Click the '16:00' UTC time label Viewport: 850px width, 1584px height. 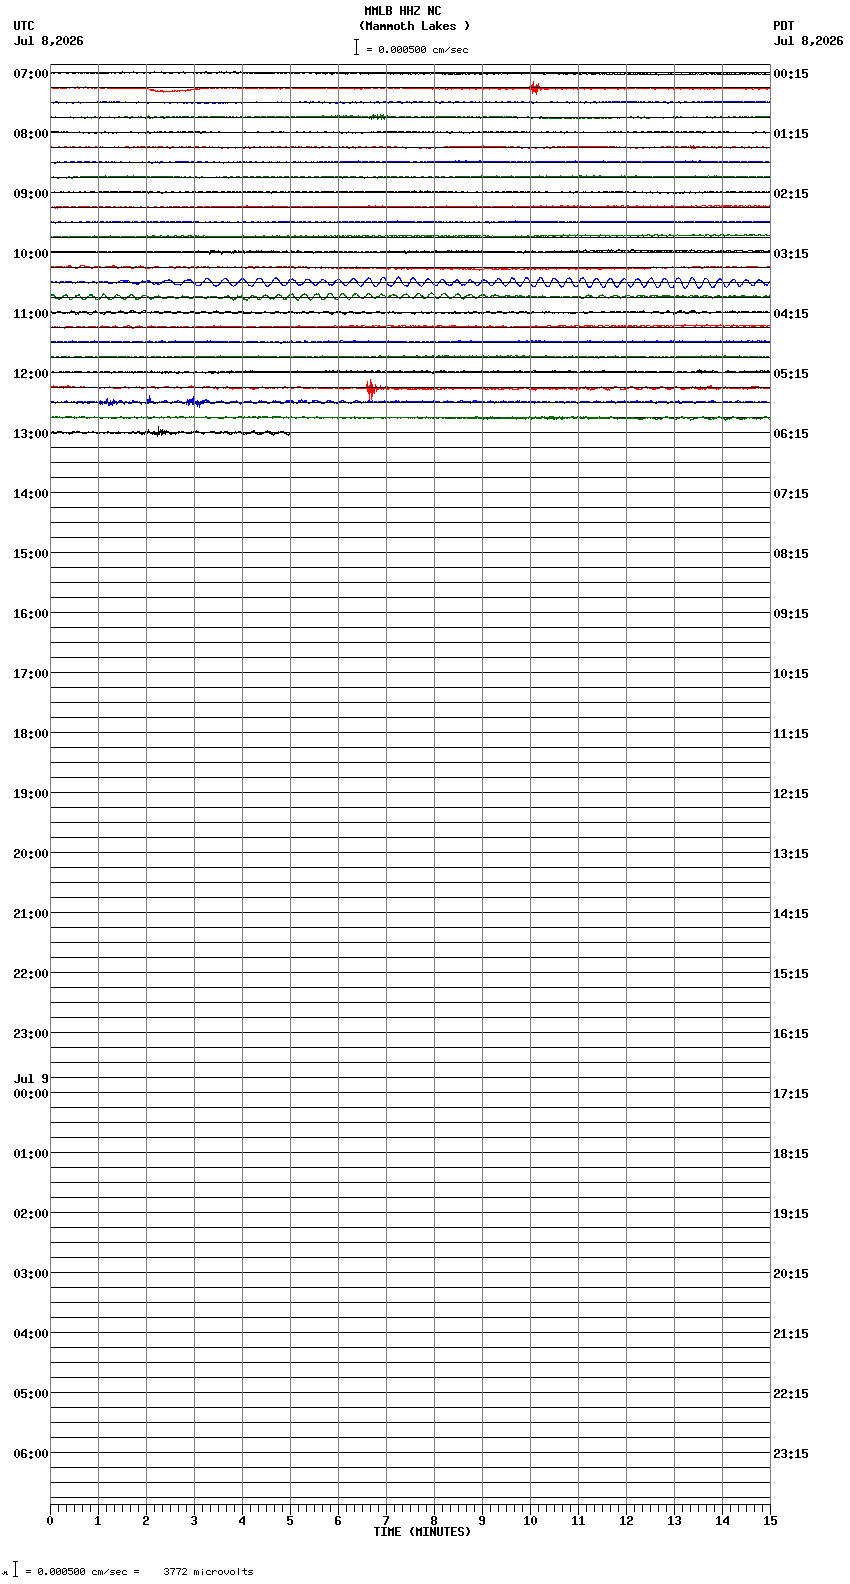tap(31, 614)
